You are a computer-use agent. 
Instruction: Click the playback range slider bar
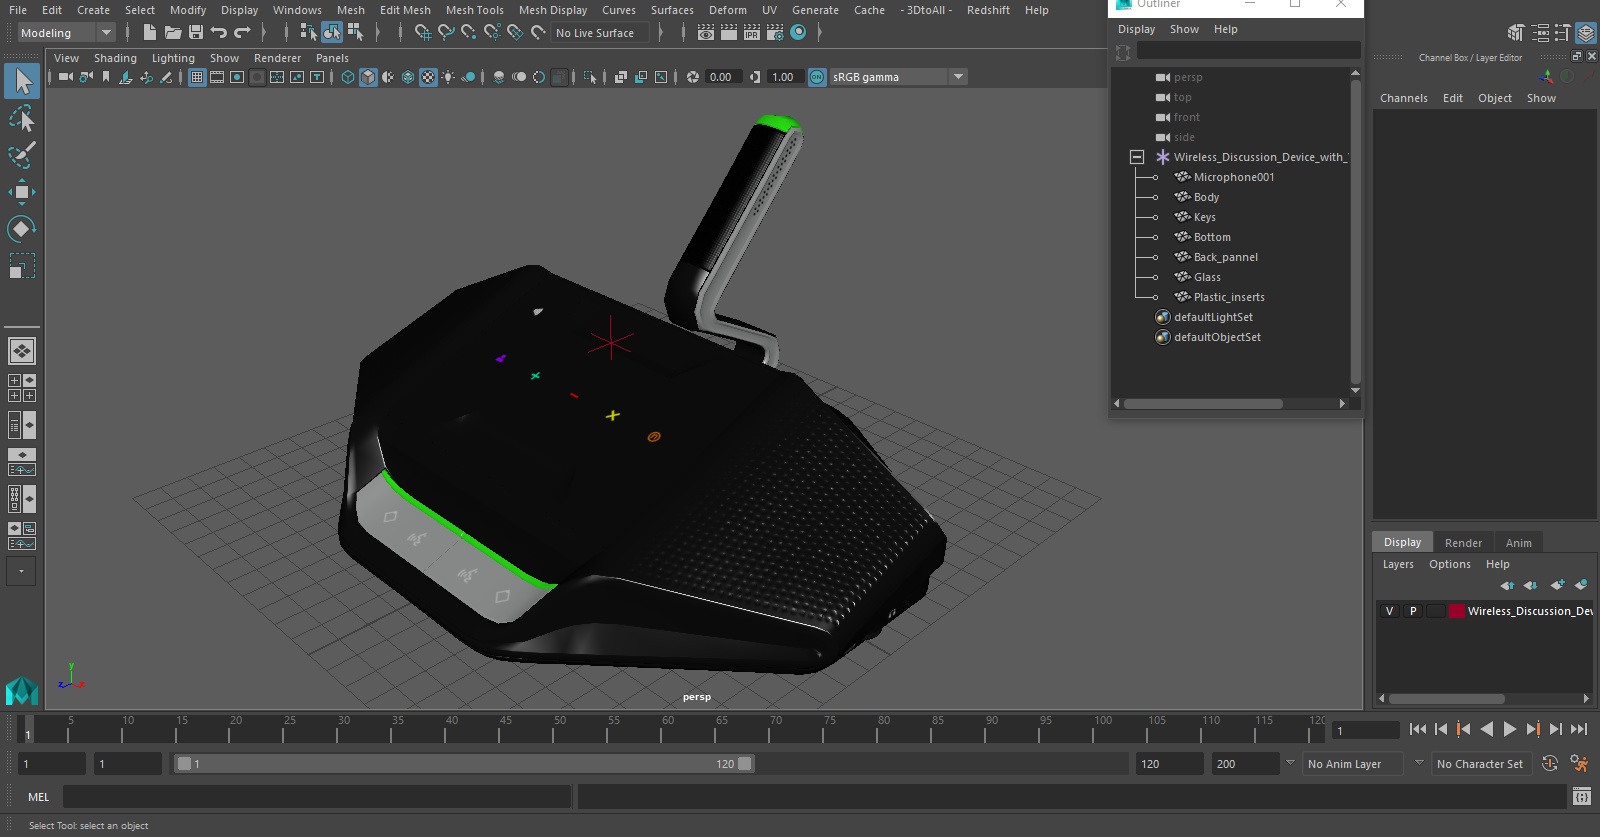(x=465, y=764)
